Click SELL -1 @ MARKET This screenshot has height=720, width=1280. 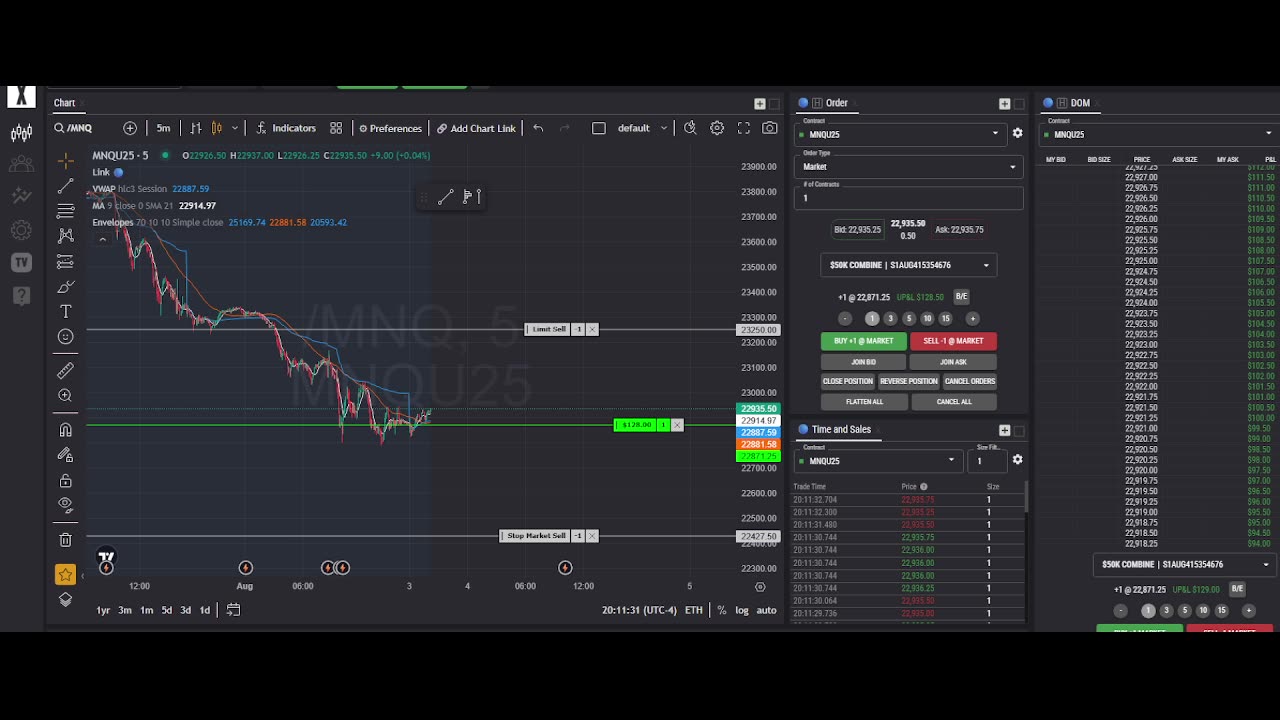953,341
